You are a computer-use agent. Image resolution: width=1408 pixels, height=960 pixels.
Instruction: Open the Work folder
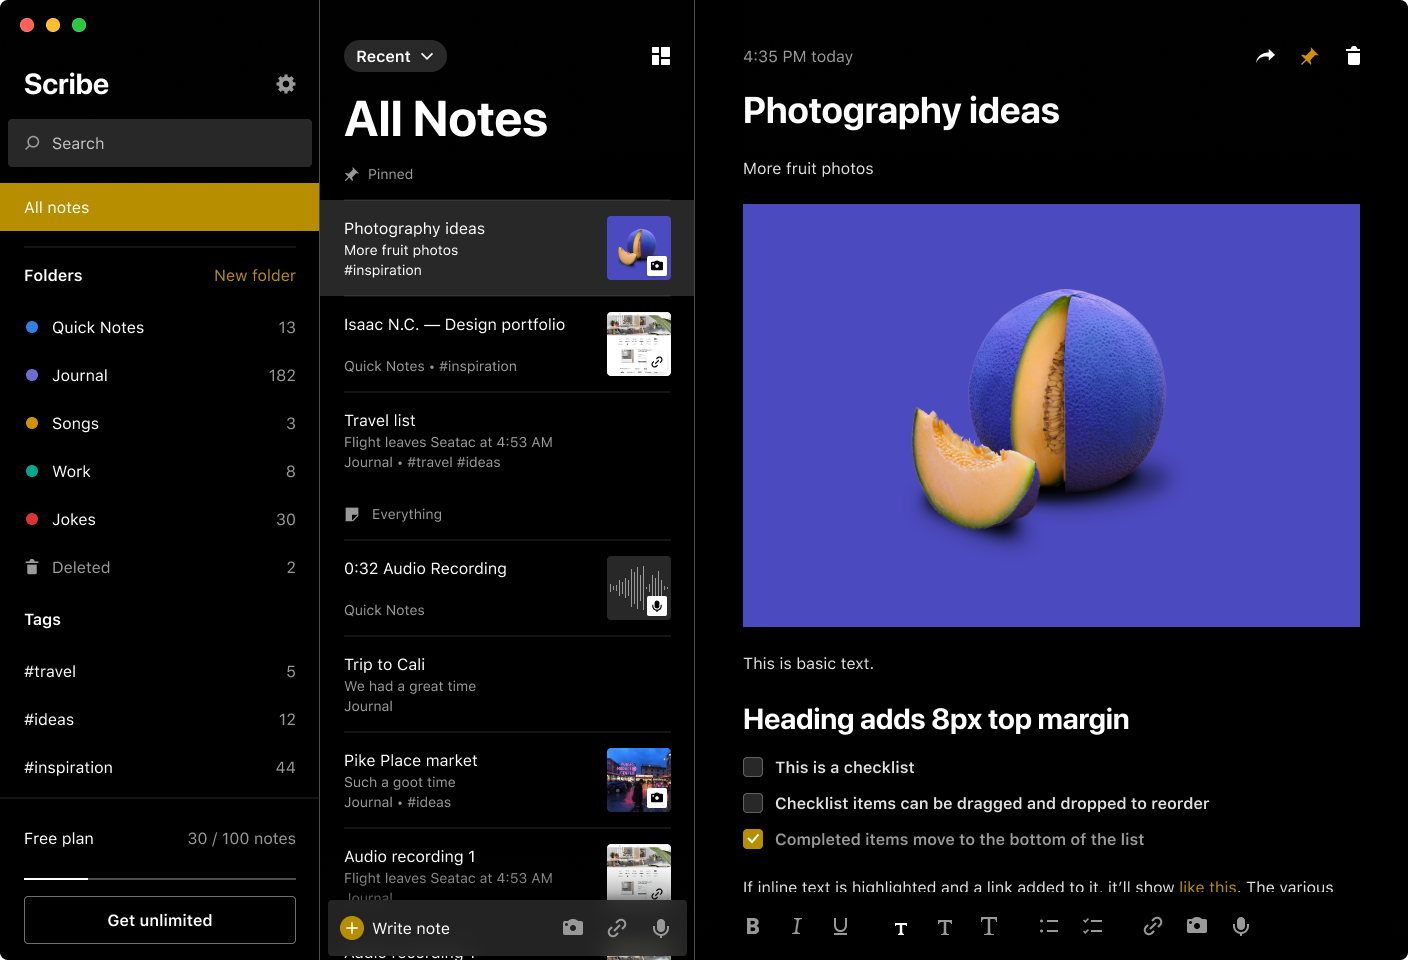160,471
